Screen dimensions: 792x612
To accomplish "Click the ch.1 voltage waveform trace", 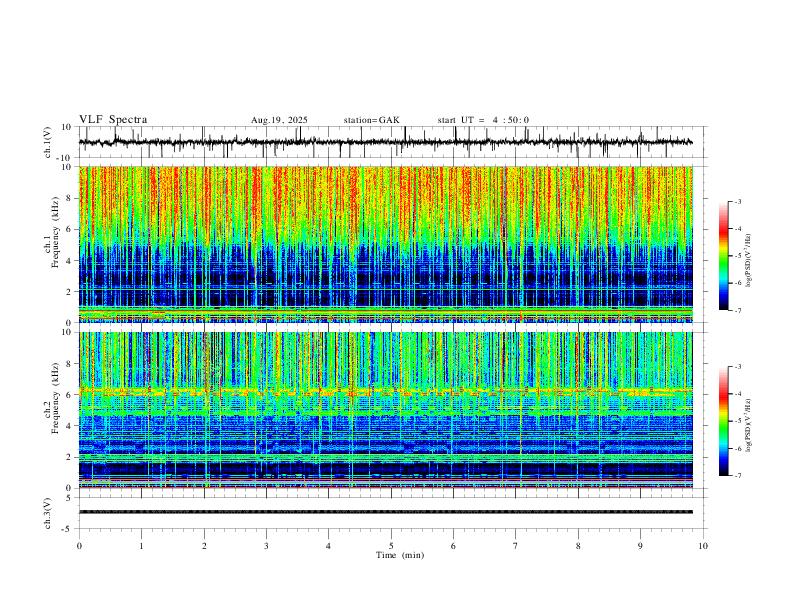I will (x=385, y=142).
